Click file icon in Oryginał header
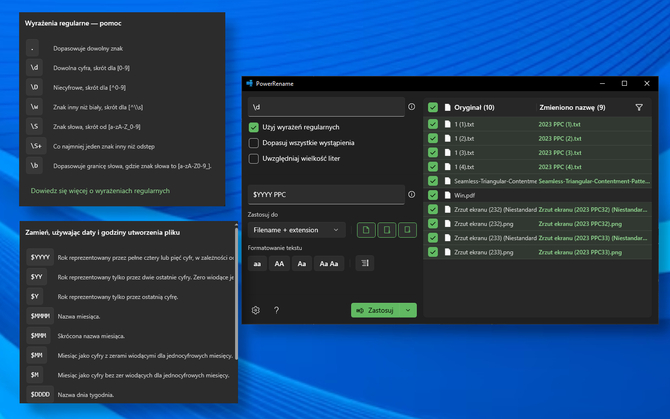 [x=447, y=108]
